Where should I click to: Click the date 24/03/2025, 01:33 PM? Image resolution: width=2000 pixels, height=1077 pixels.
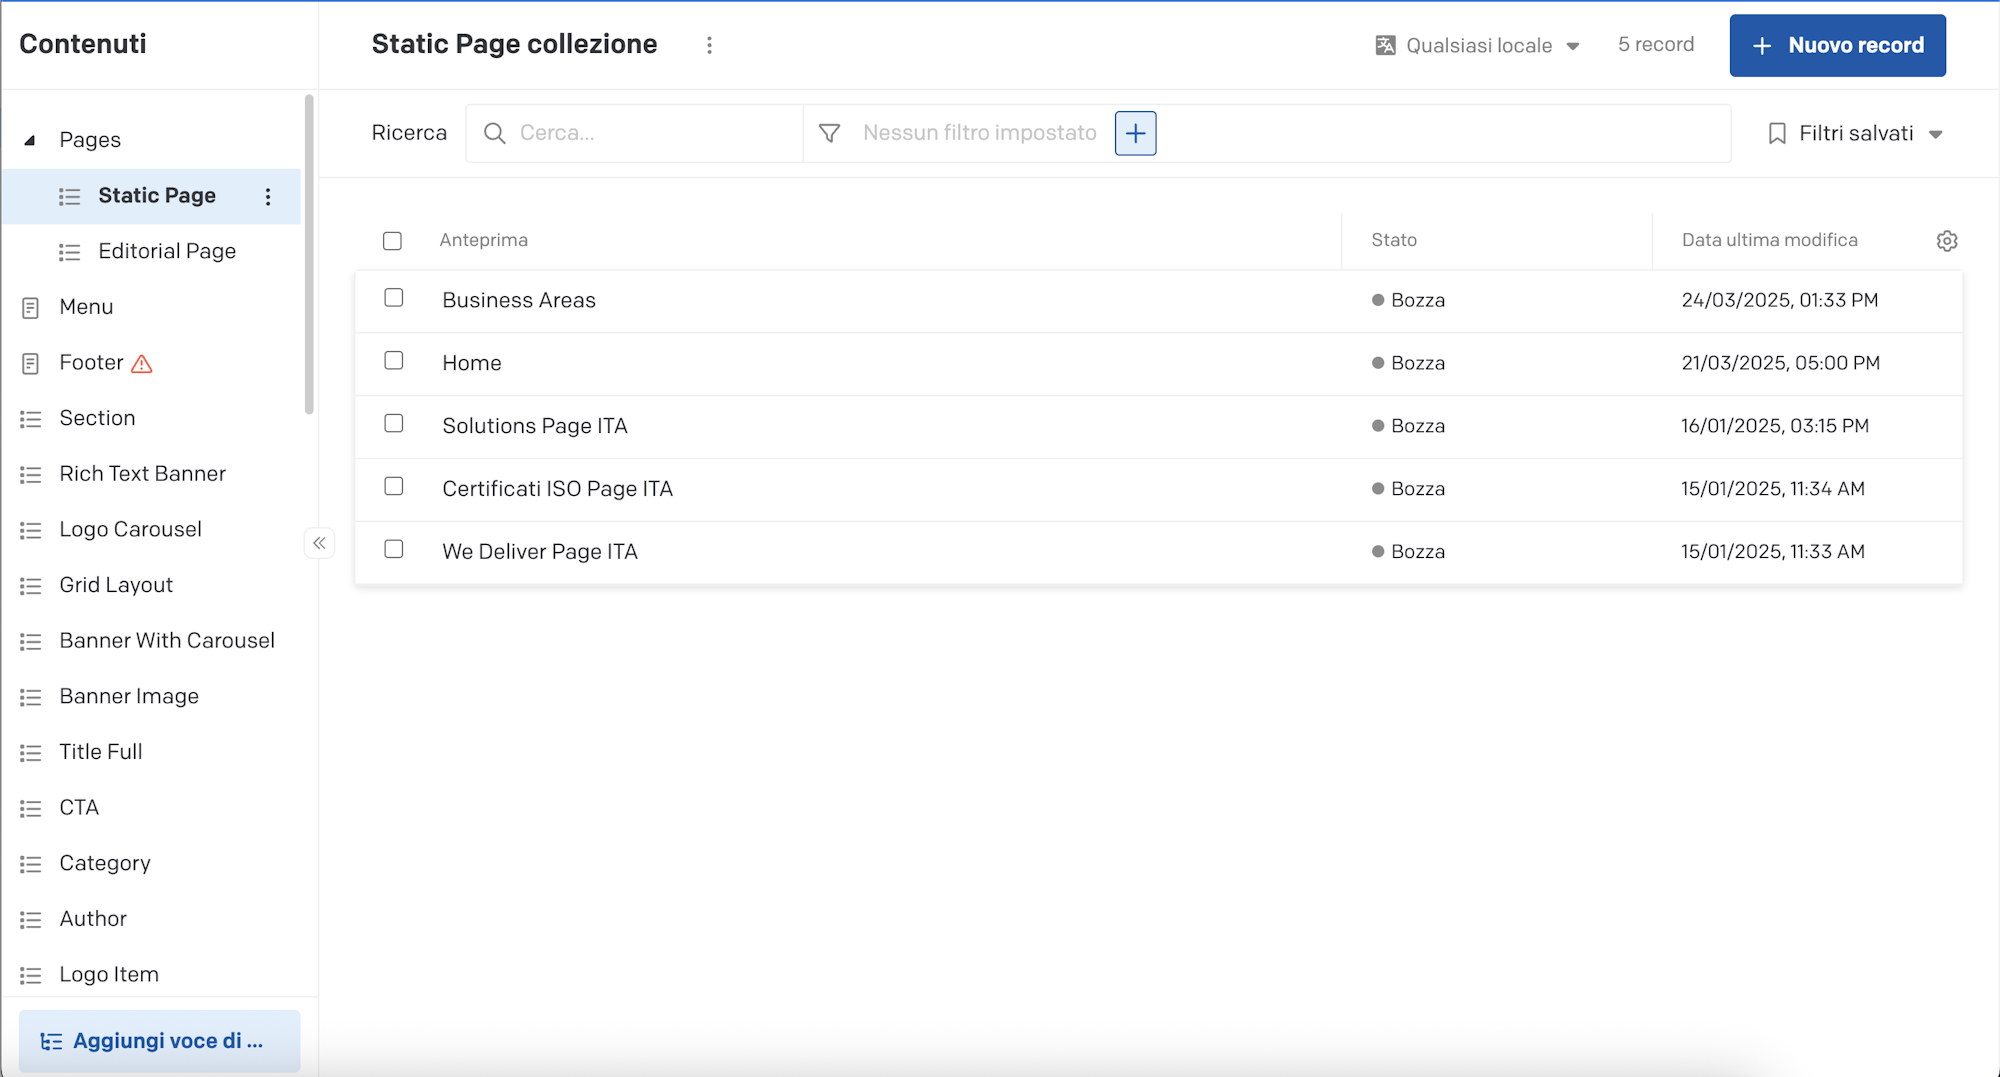click(1780, 300)
